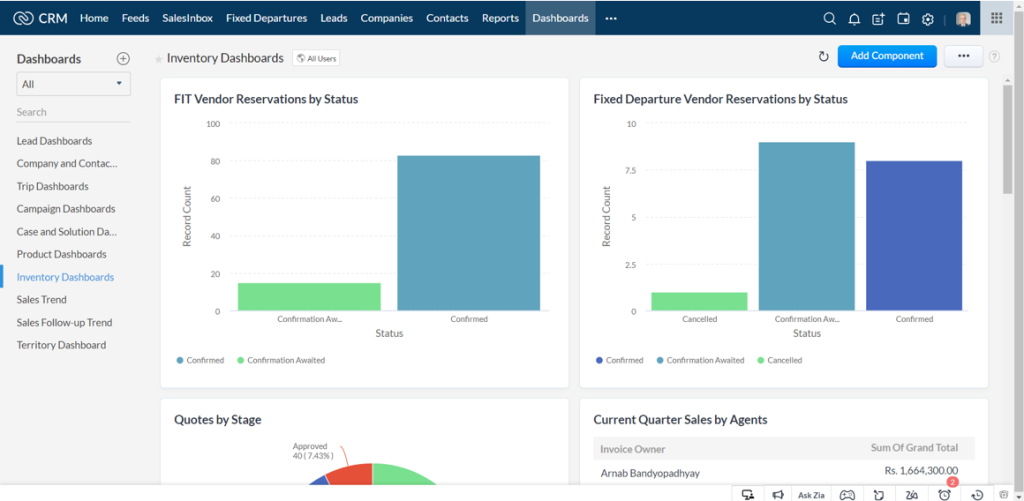Screen dimensions: 1024x501
Task: Refresh the dashboard with reload icon
Action: [824, 57]
